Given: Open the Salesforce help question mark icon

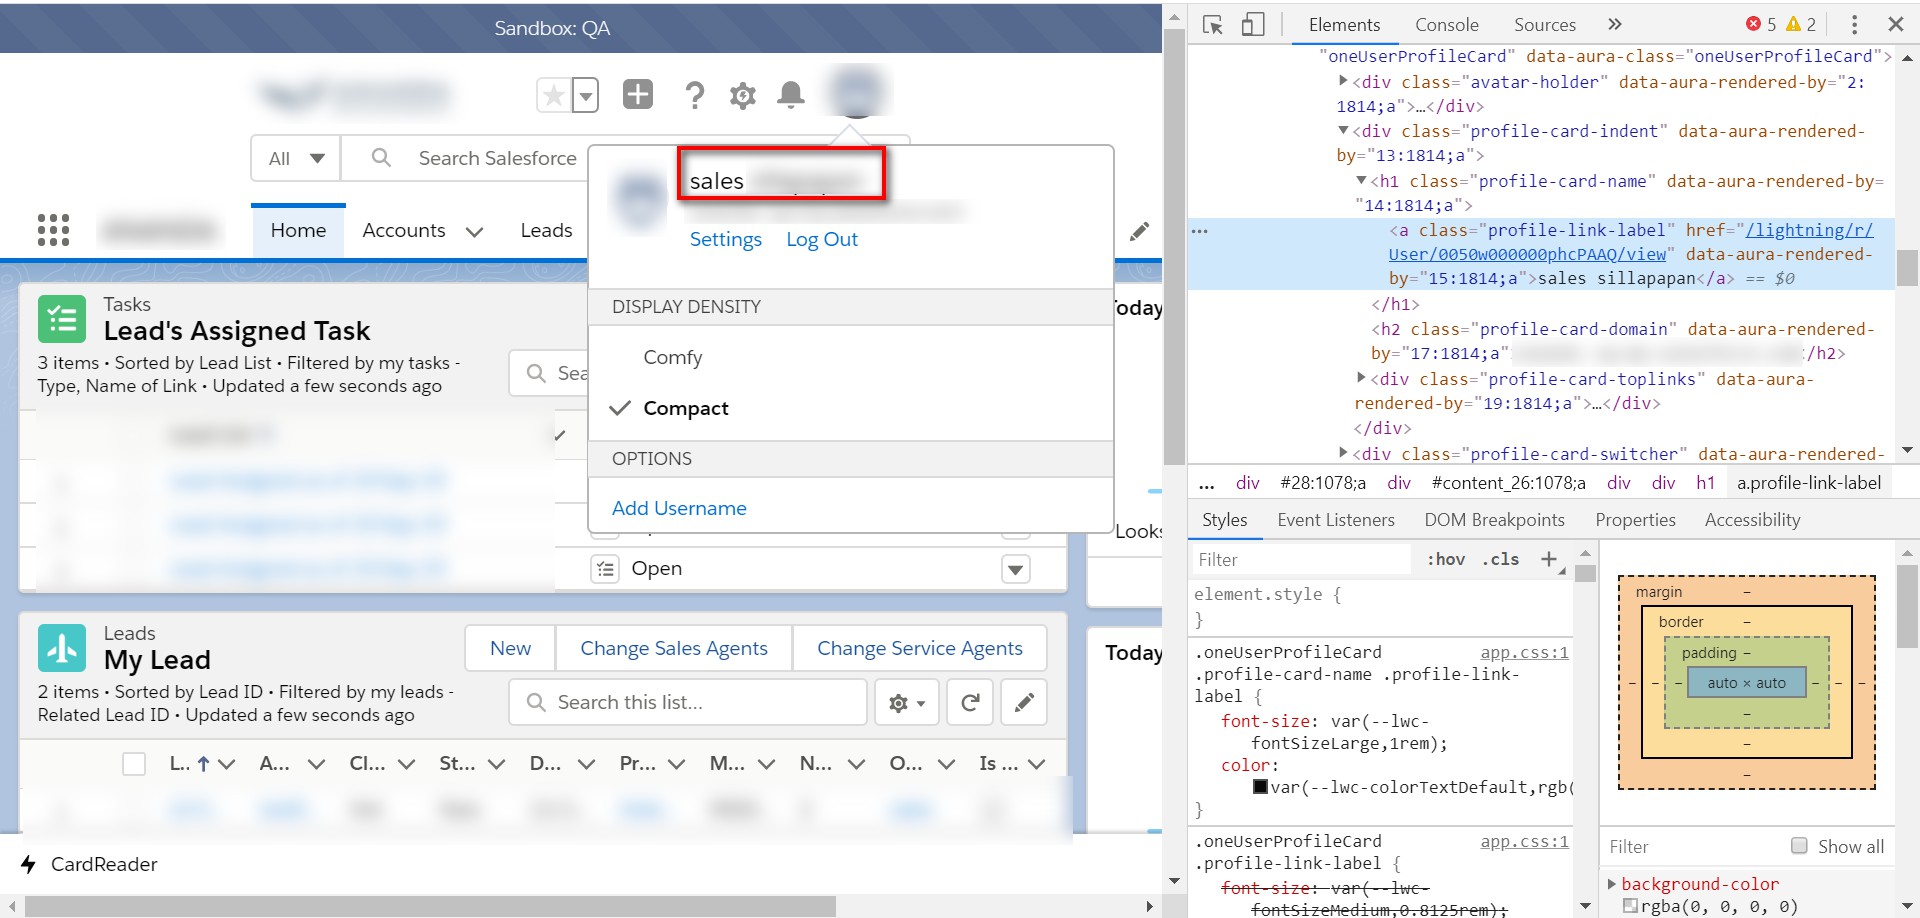Looking at the screenshot, I should click(694, 95).
